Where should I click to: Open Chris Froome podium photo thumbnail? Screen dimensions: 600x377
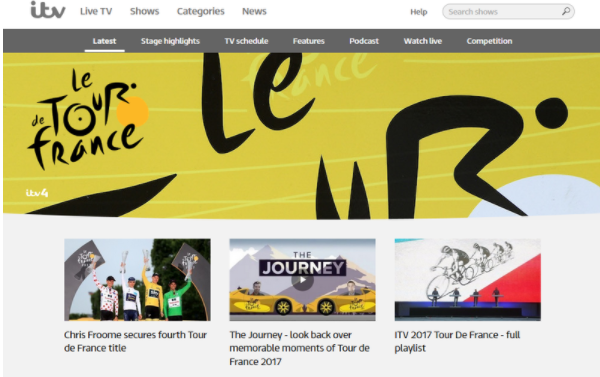click(x=137, y=280)
